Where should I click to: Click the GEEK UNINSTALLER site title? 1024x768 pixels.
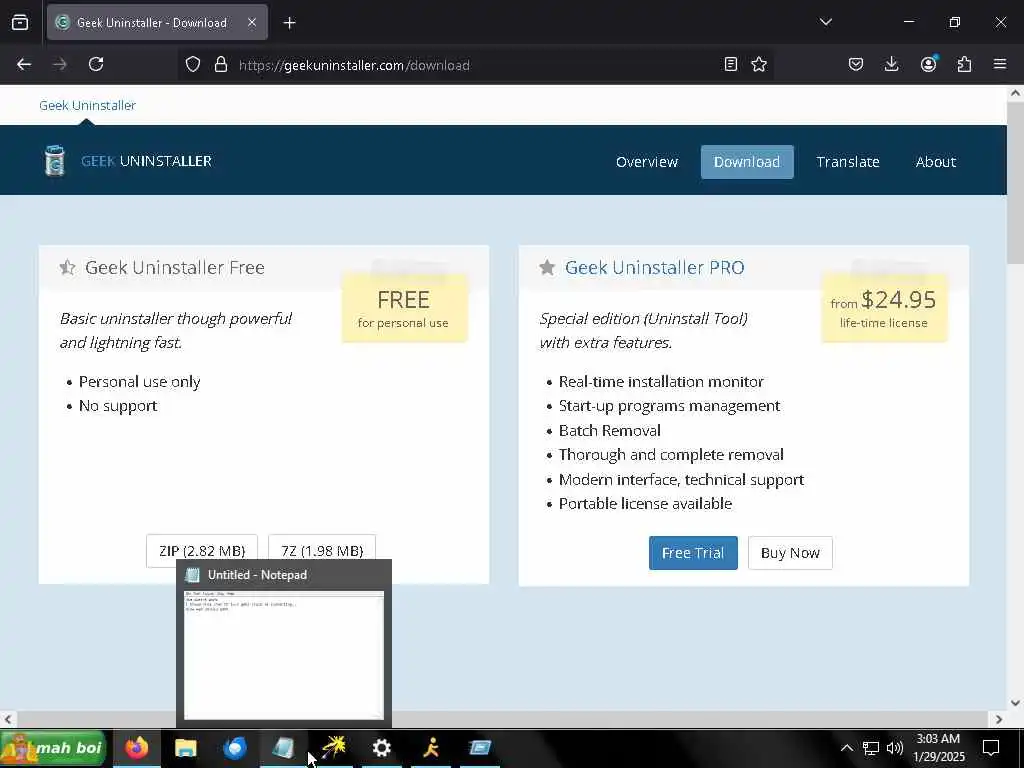tap(146, 161)
